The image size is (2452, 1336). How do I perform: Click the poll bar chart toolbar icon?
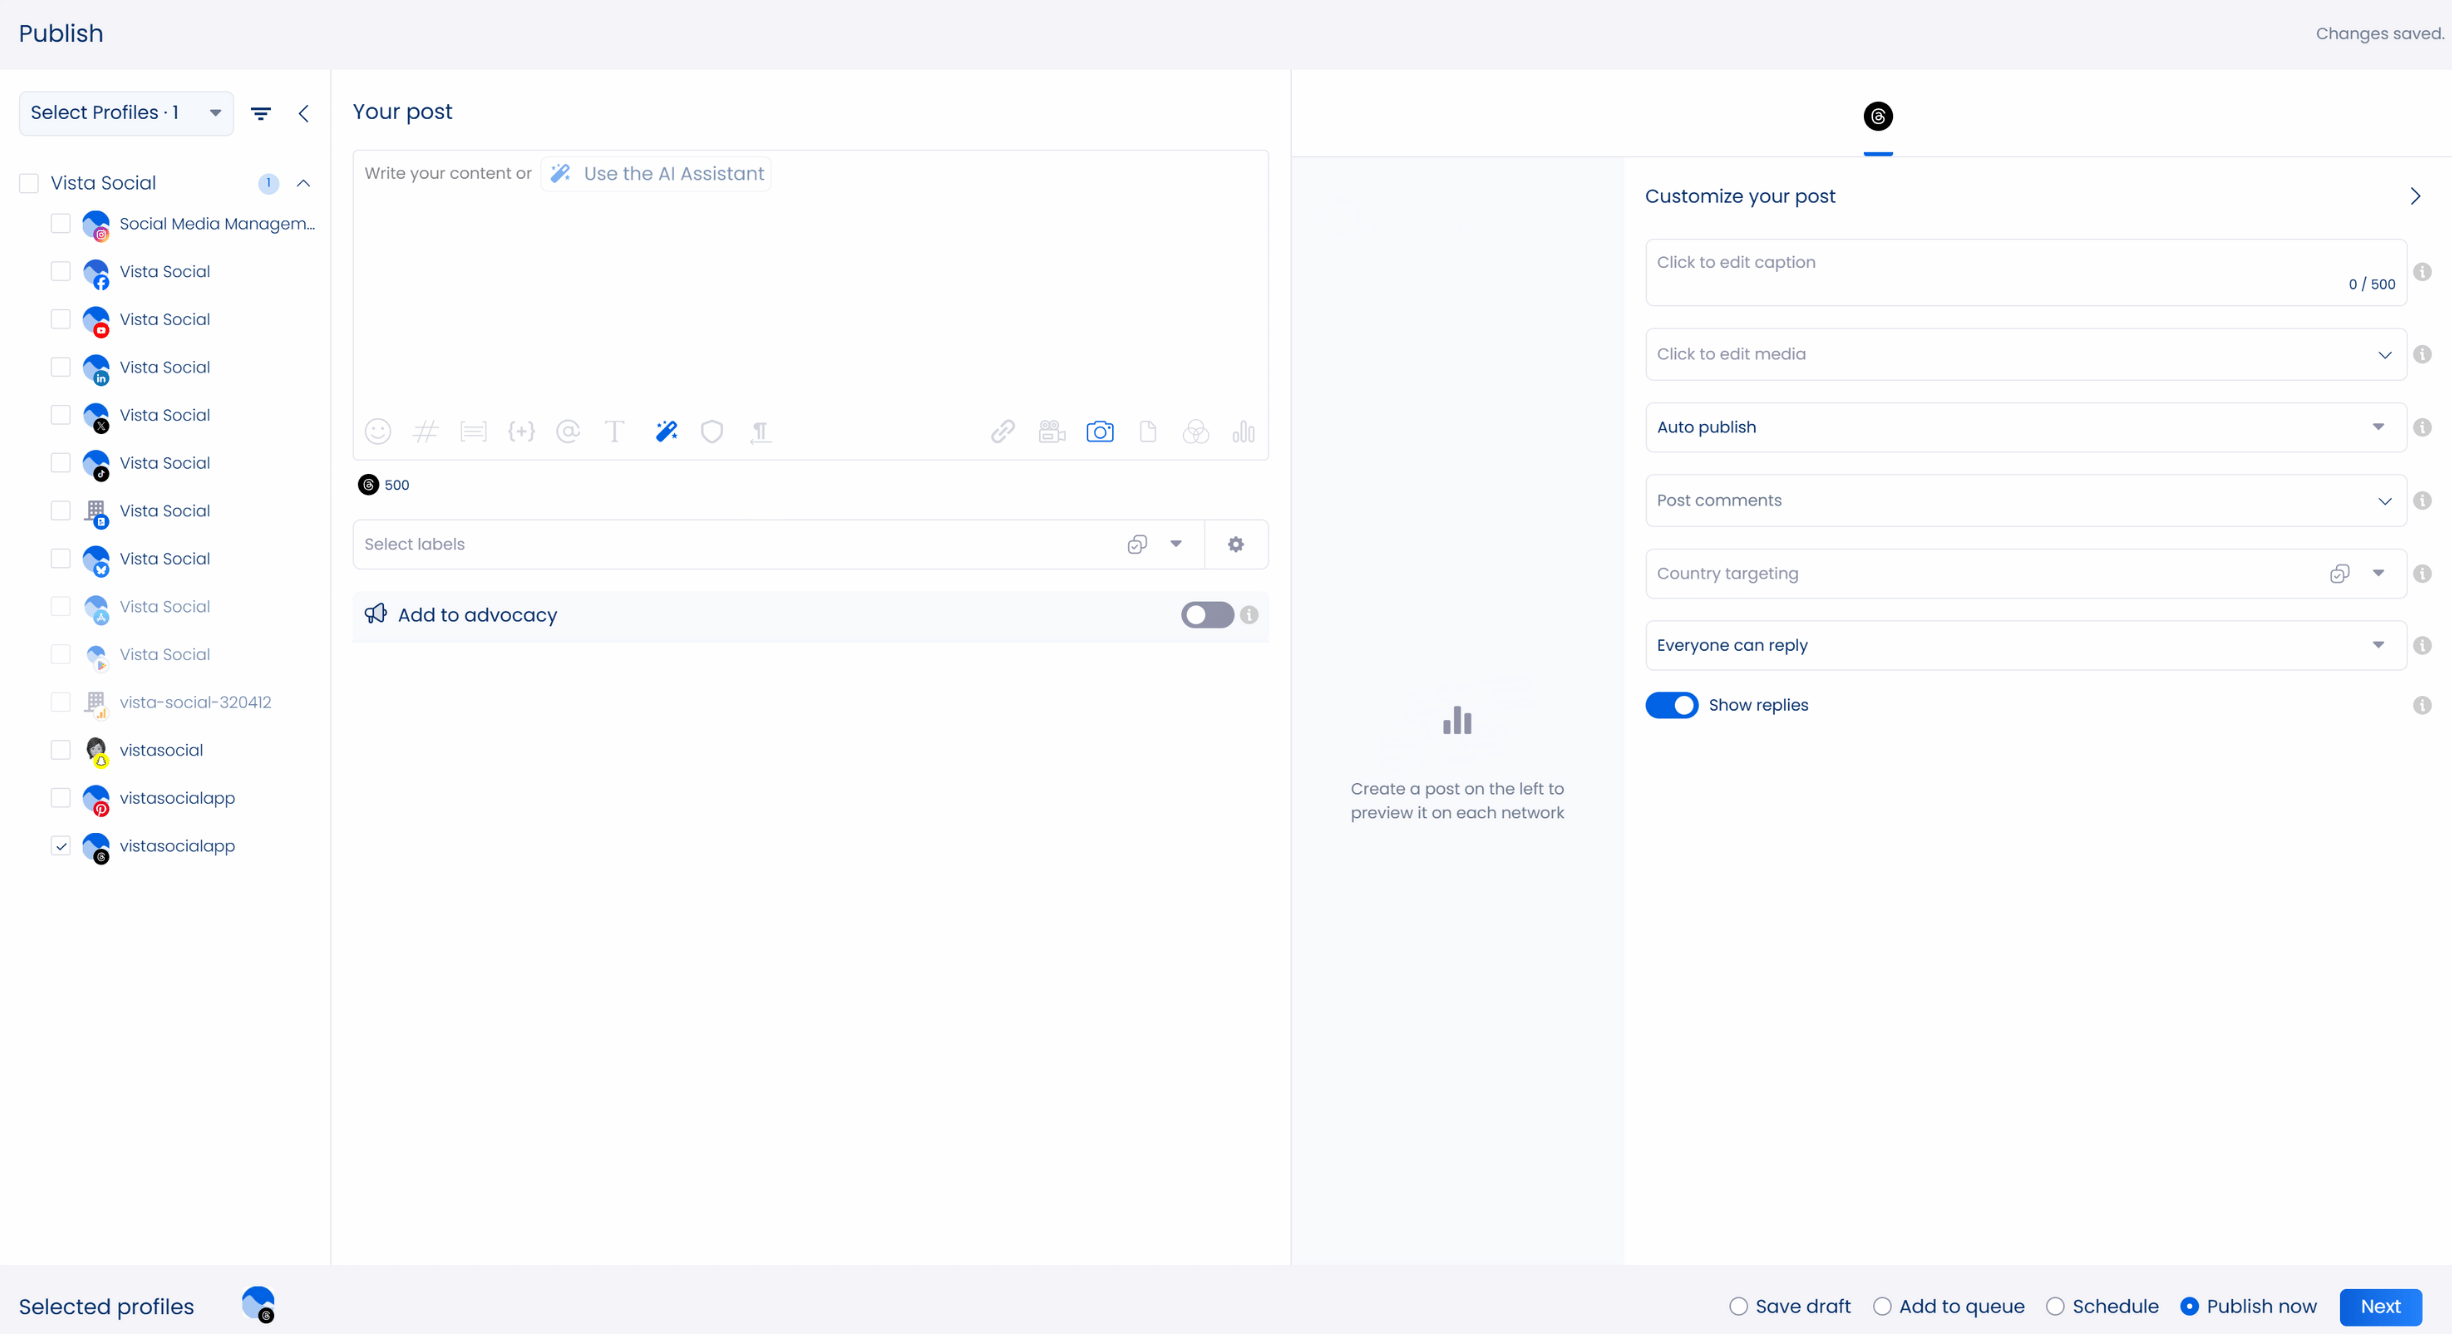pos(1243,431)
